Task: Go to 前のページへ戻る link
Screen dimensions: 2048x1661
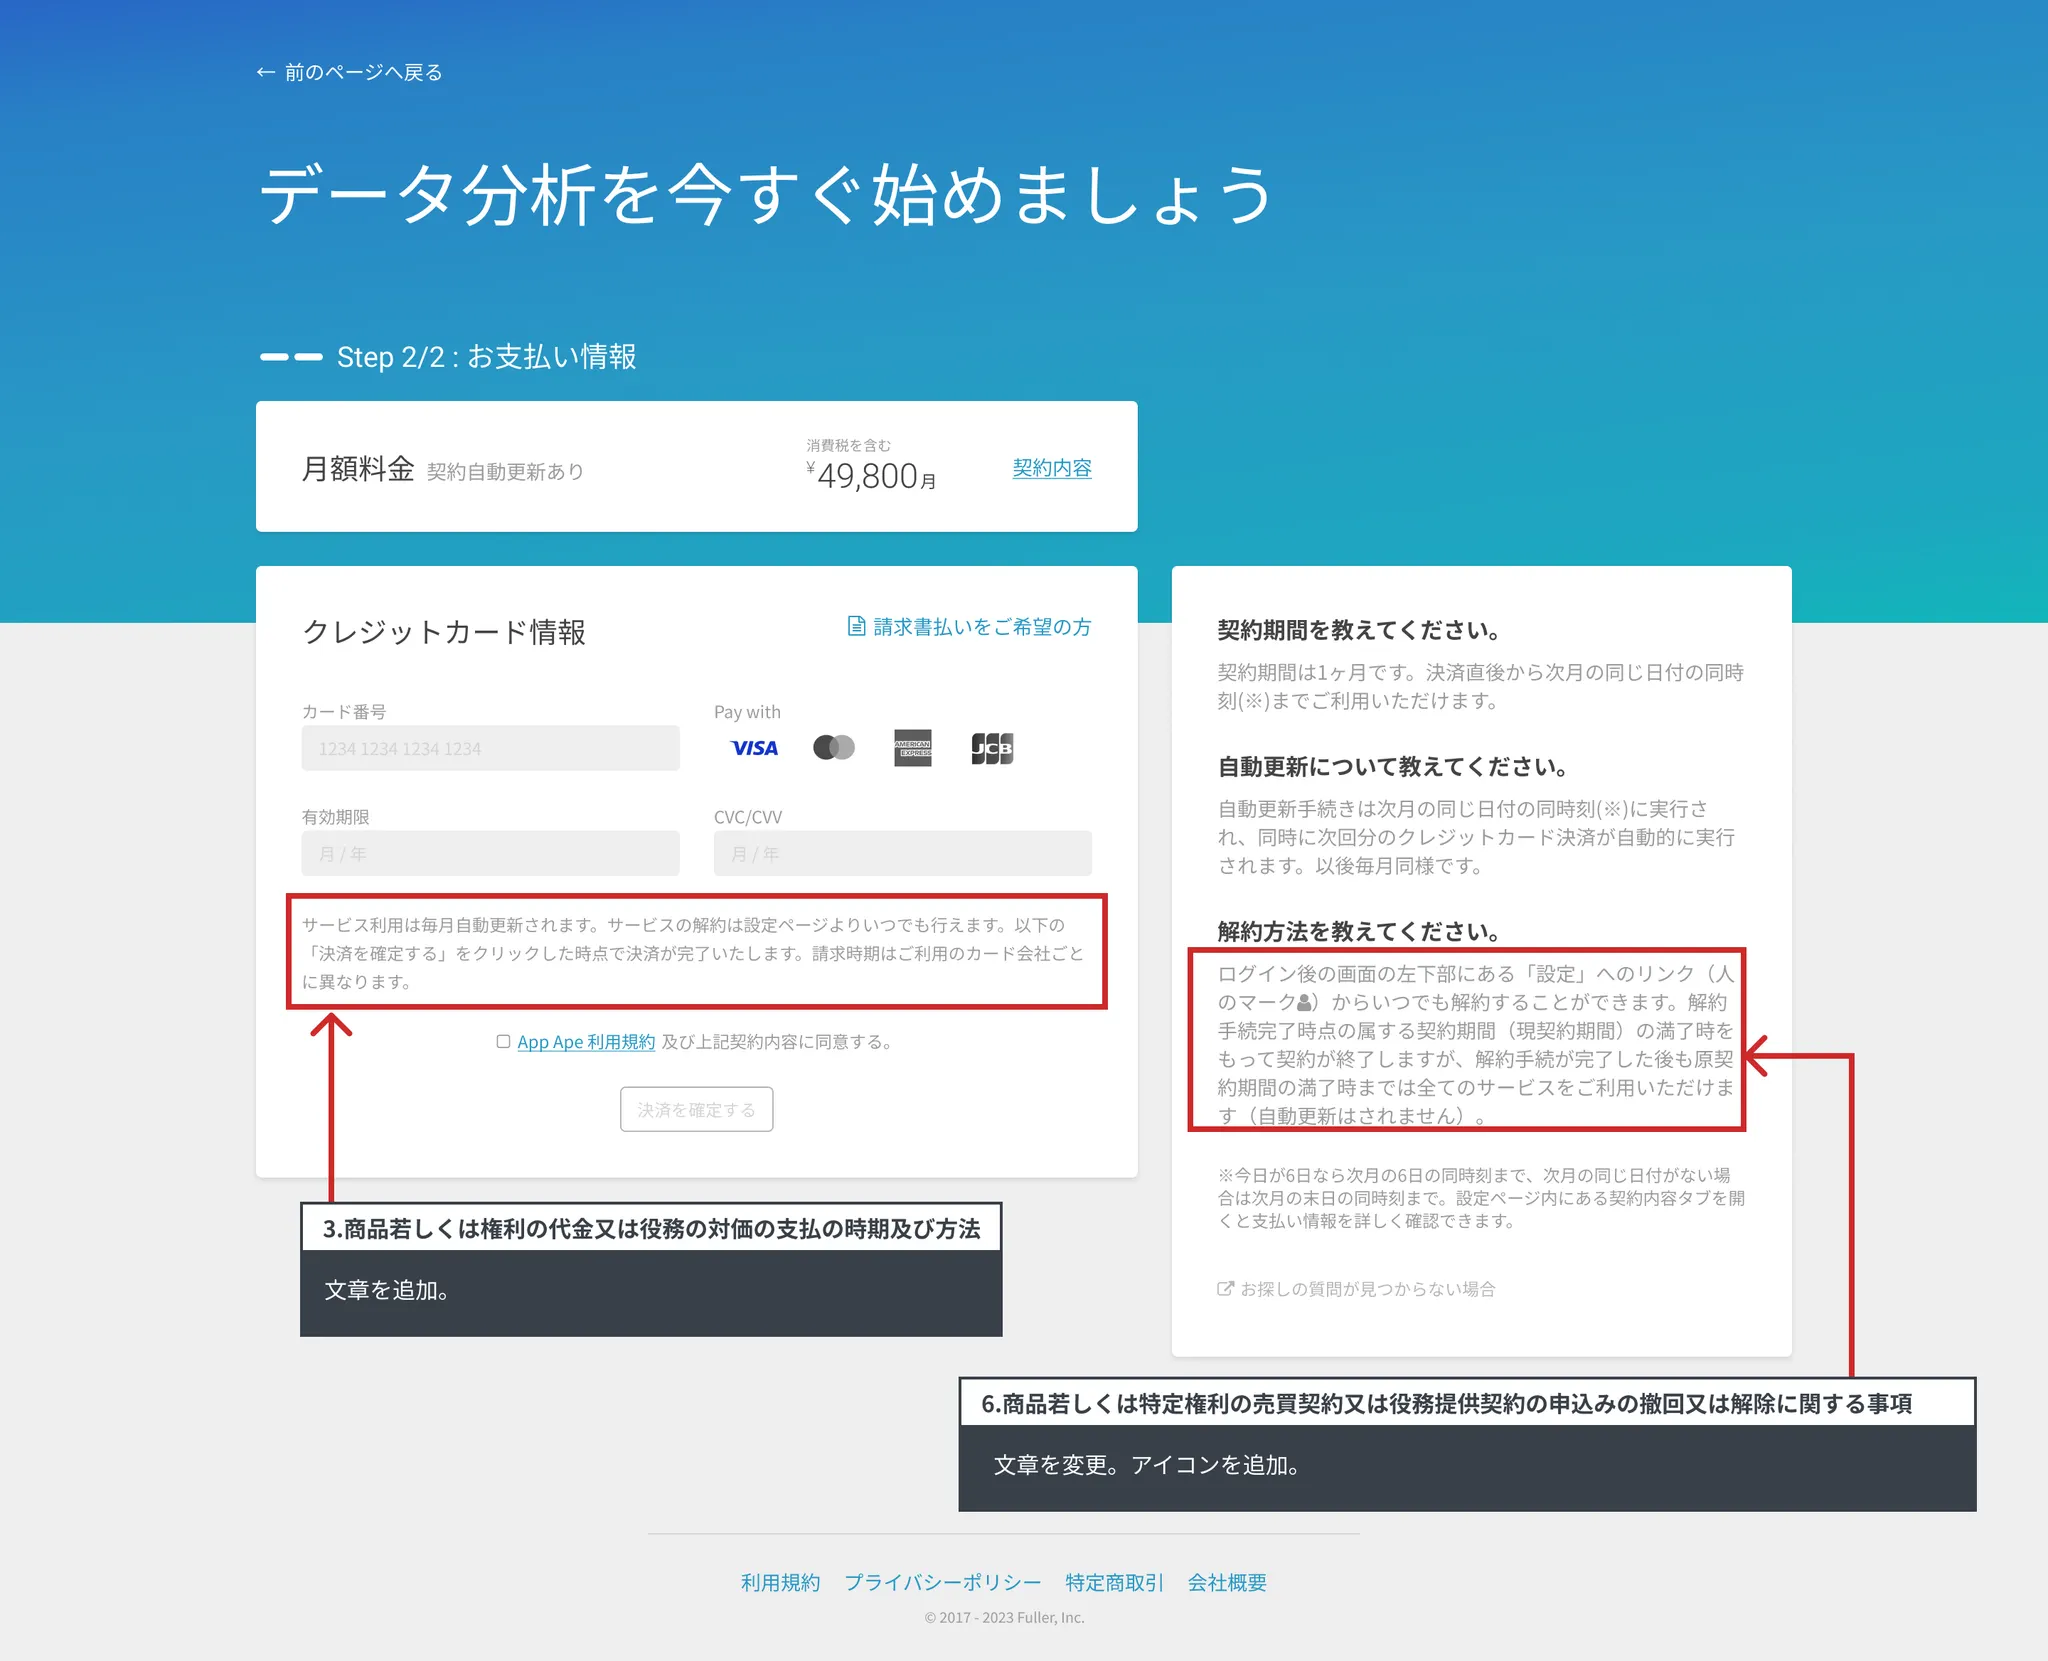Action: click(x=362, y=72)
